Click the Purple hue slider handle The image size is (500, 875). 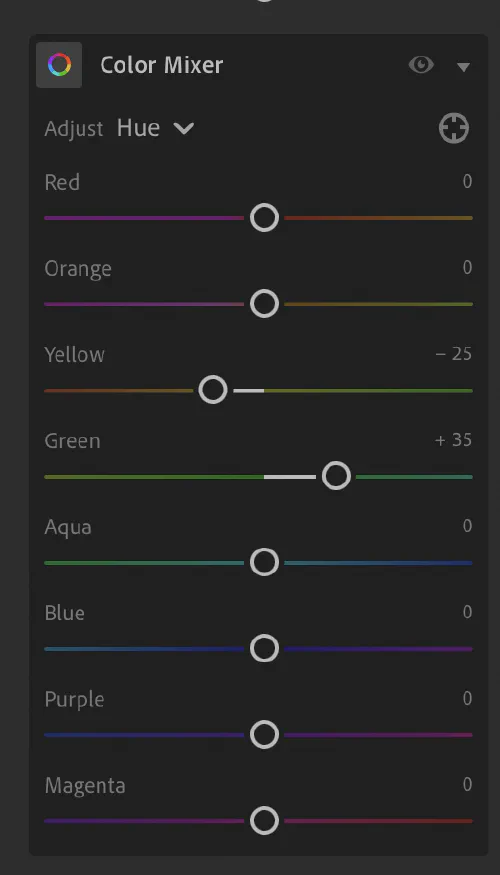265,735
